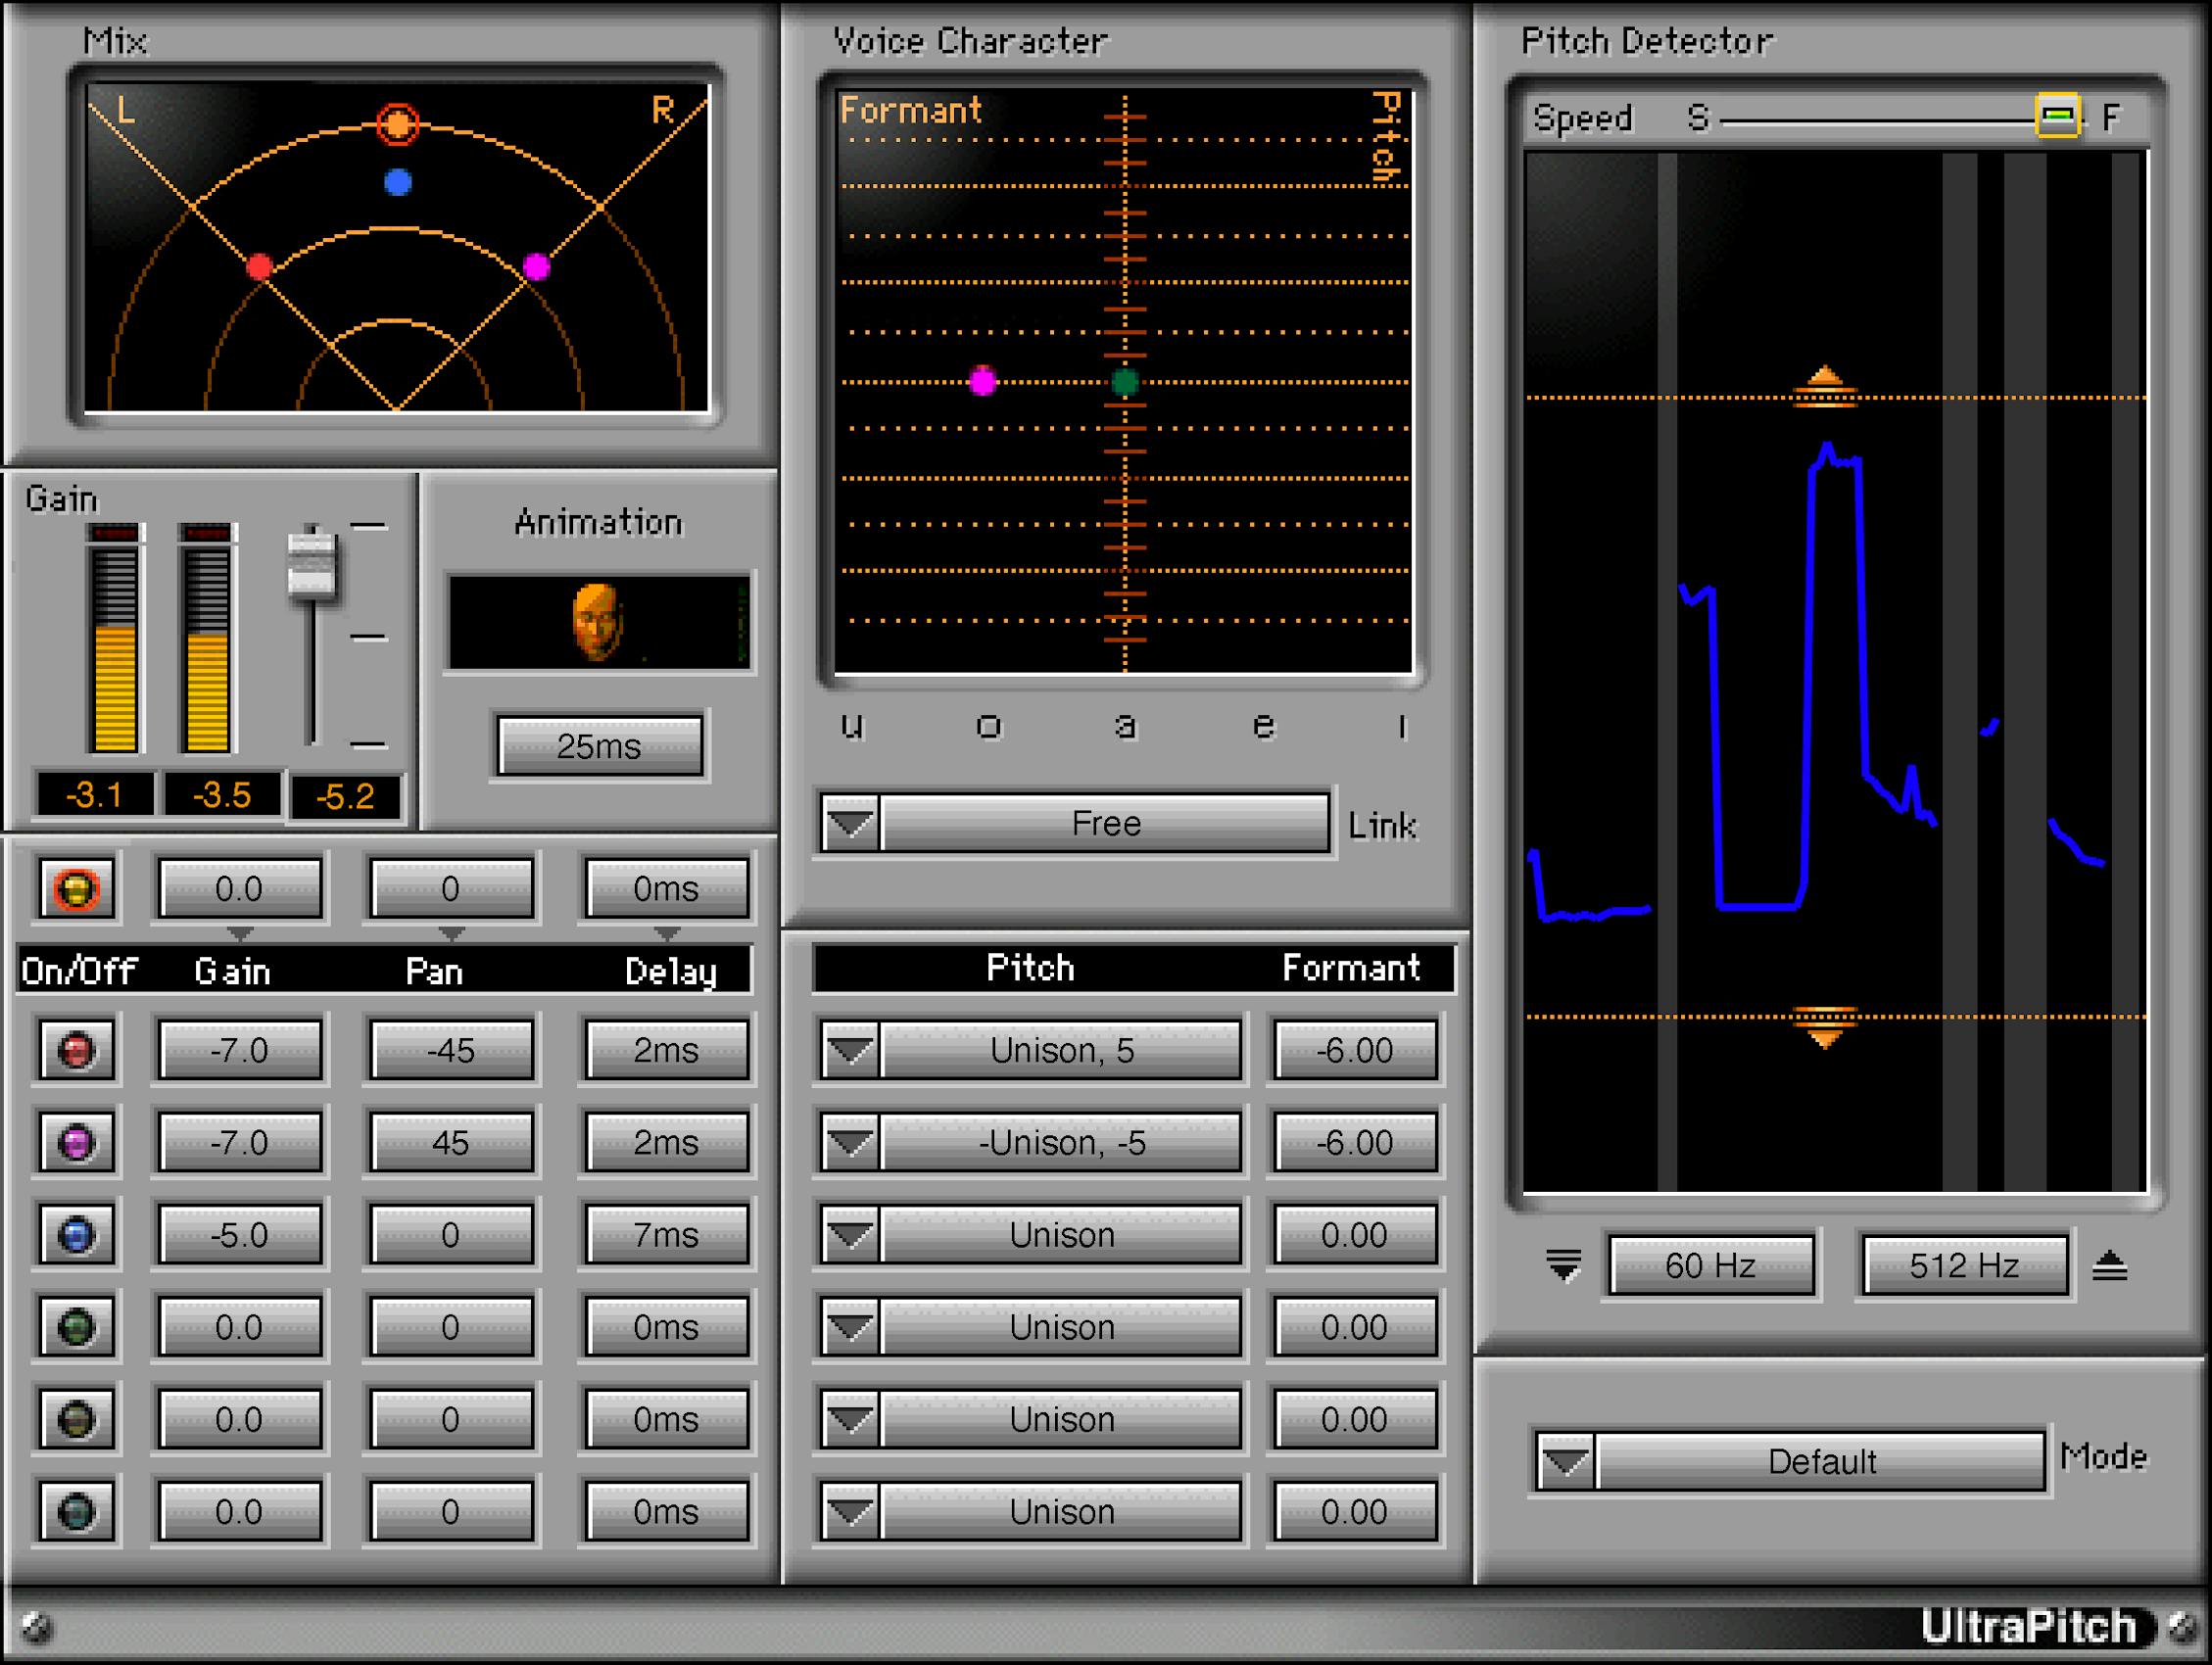Viewport: 2212px width, 1665px height.
Task: Click the blue voice dot in the Mix display
Action: tap(396, 181)
